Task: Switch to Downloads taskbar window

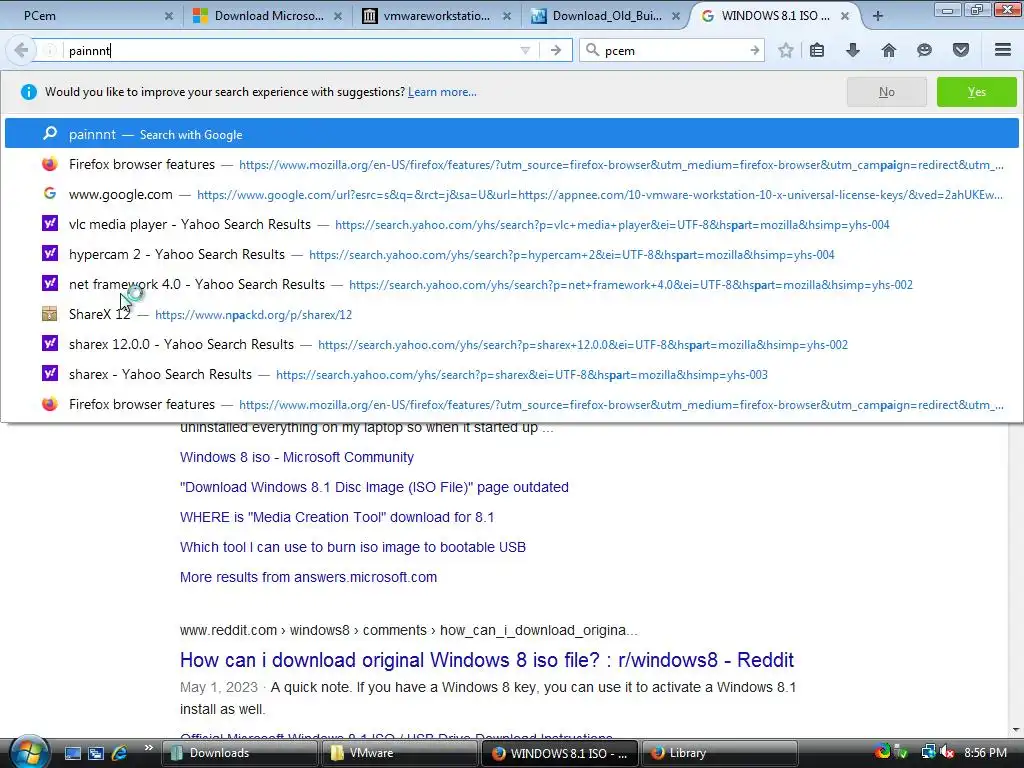Action: point(240,753)
